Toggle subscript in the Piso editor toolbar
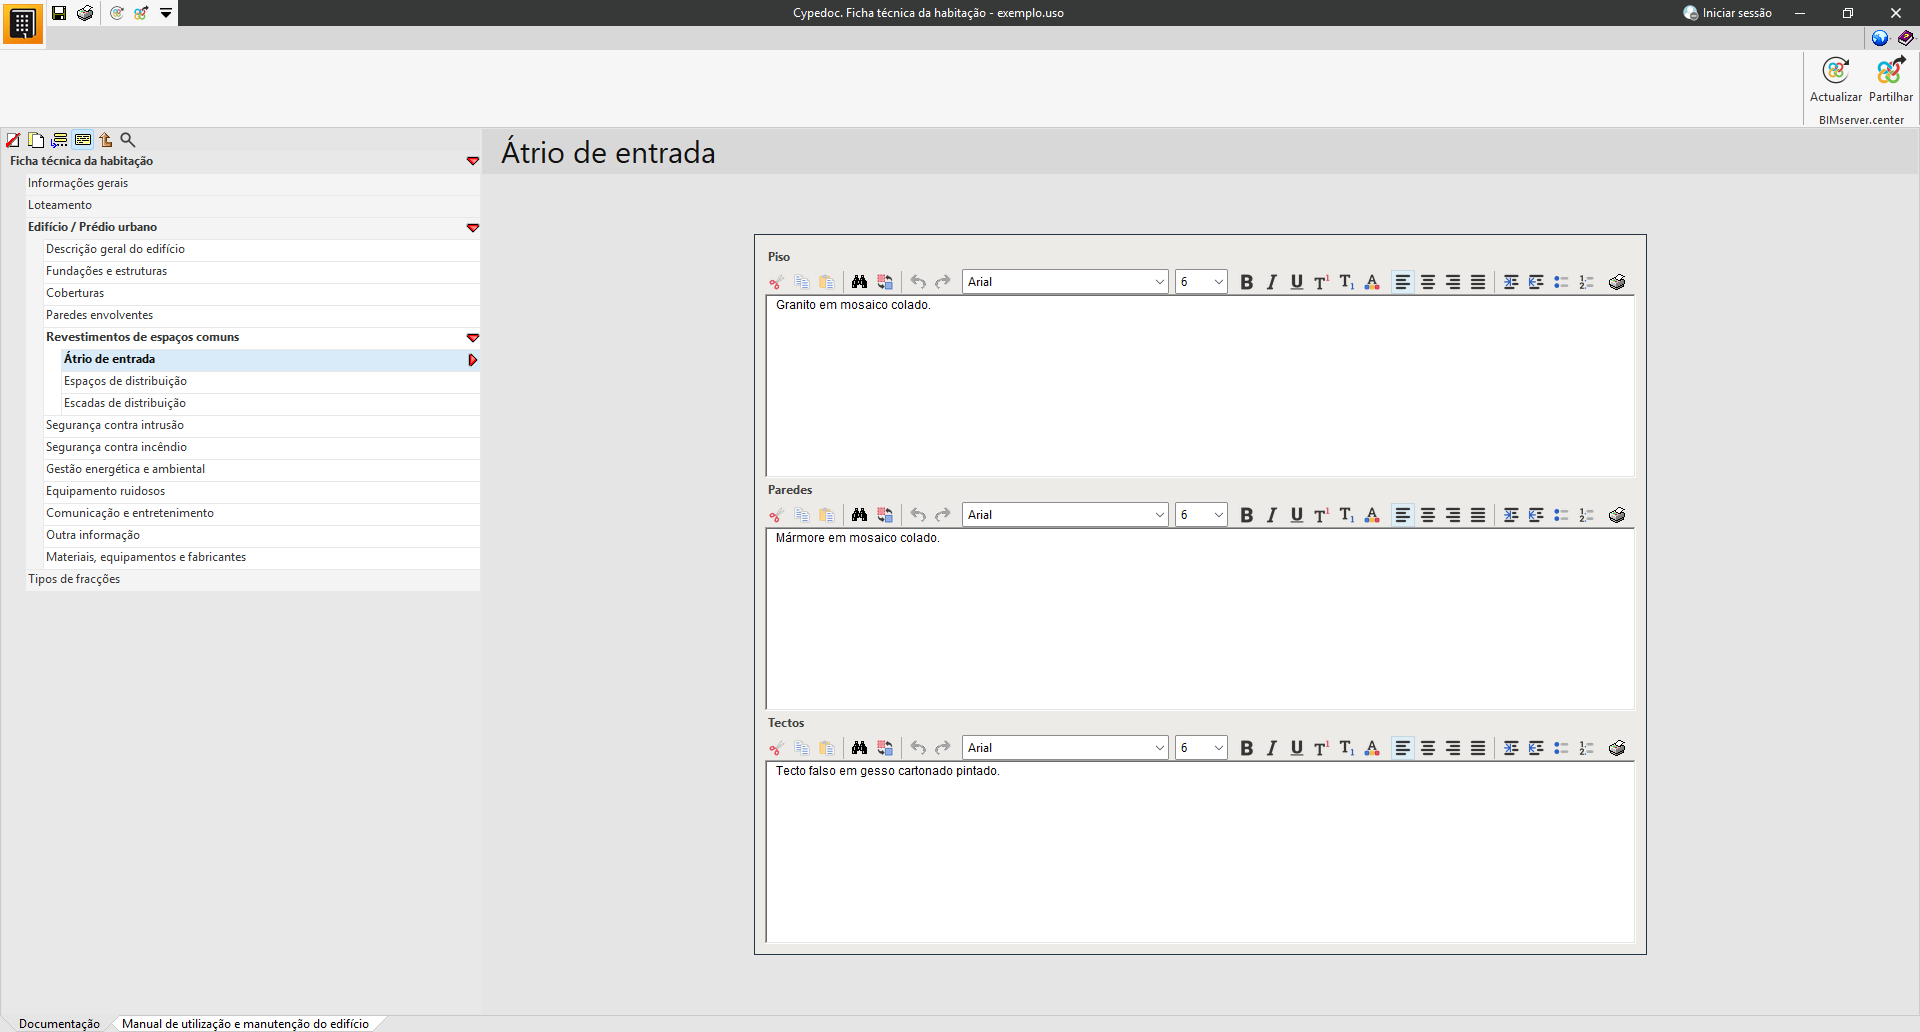The height and width of the screenshot is (1032, 1920). (1347, 282)
